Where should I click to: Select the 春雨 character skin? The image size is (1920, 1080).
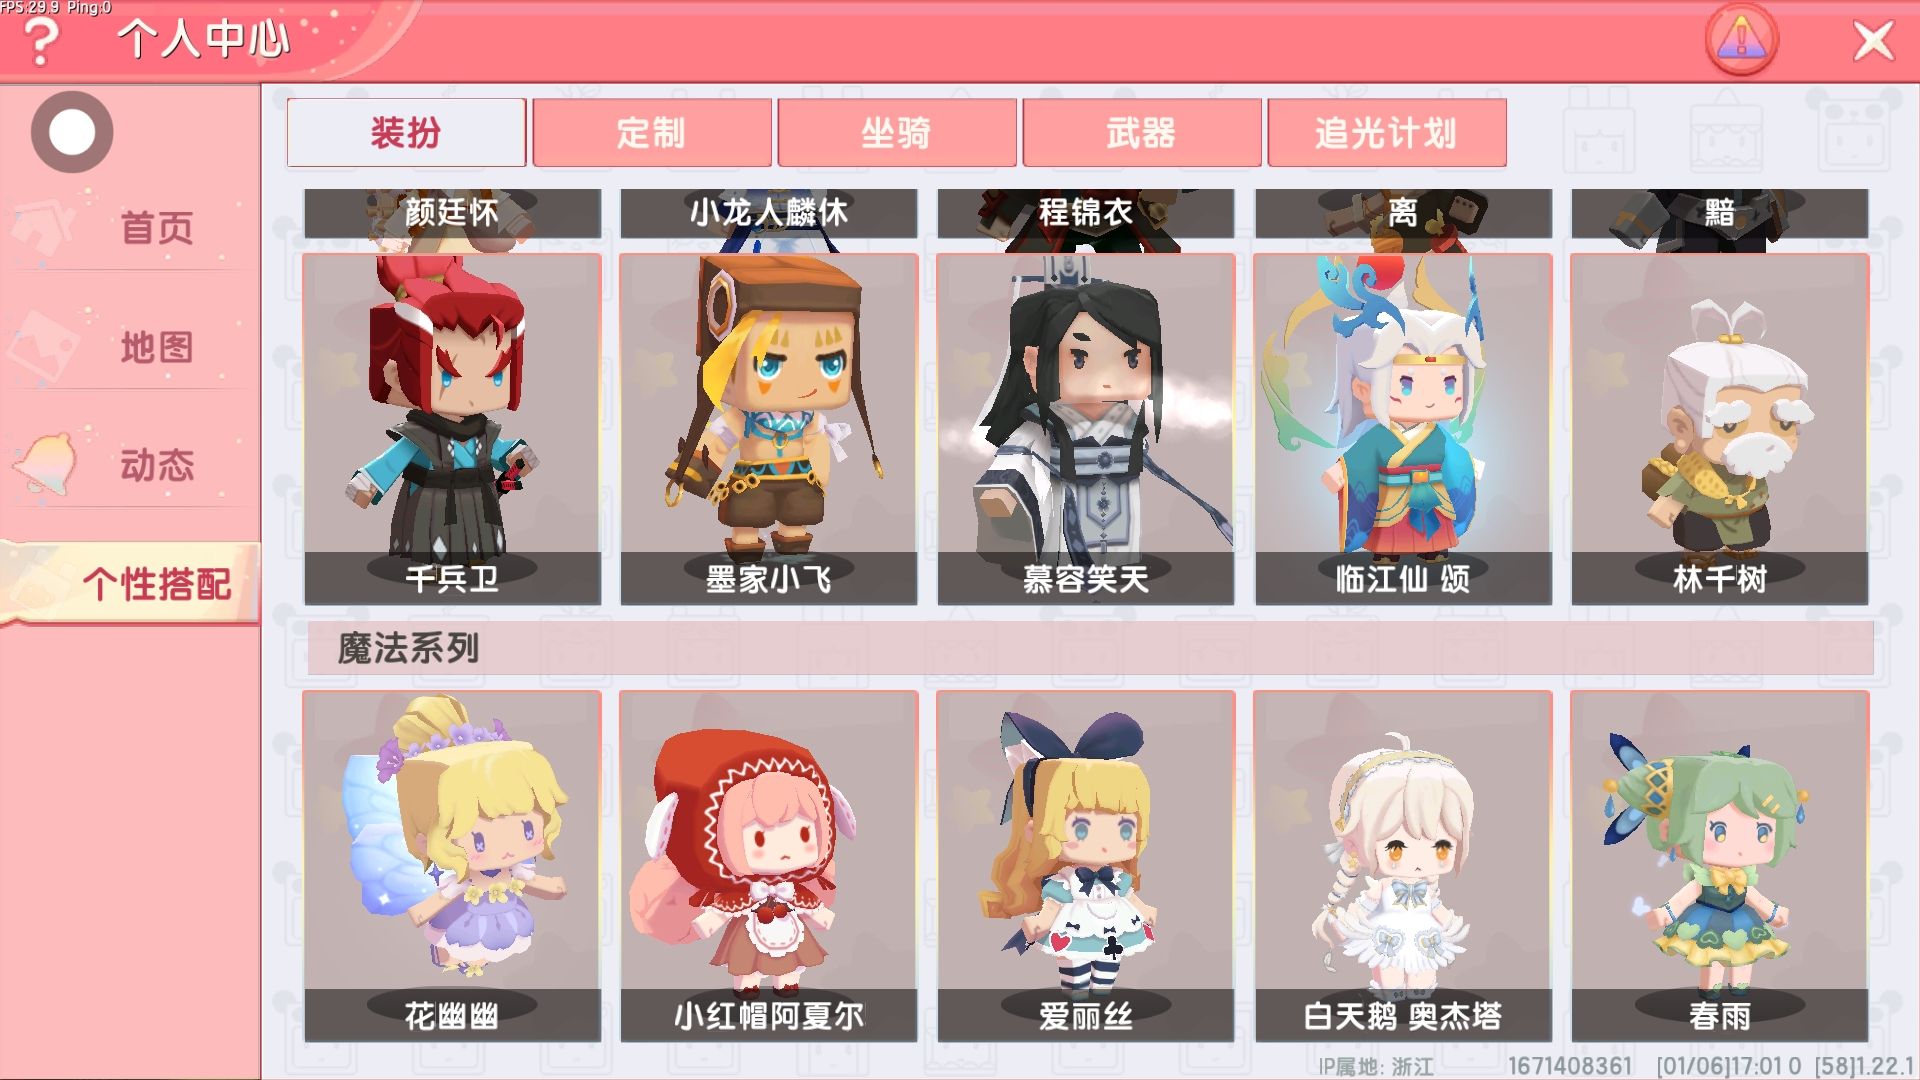(1720, 866)
